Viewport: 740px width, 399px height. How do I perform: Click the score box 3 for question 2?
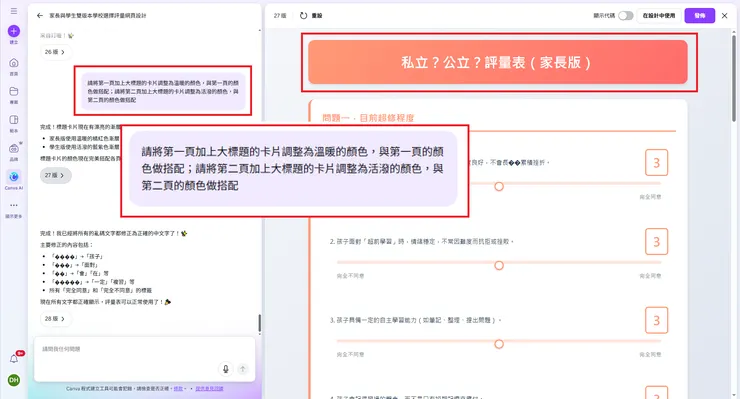656,242
